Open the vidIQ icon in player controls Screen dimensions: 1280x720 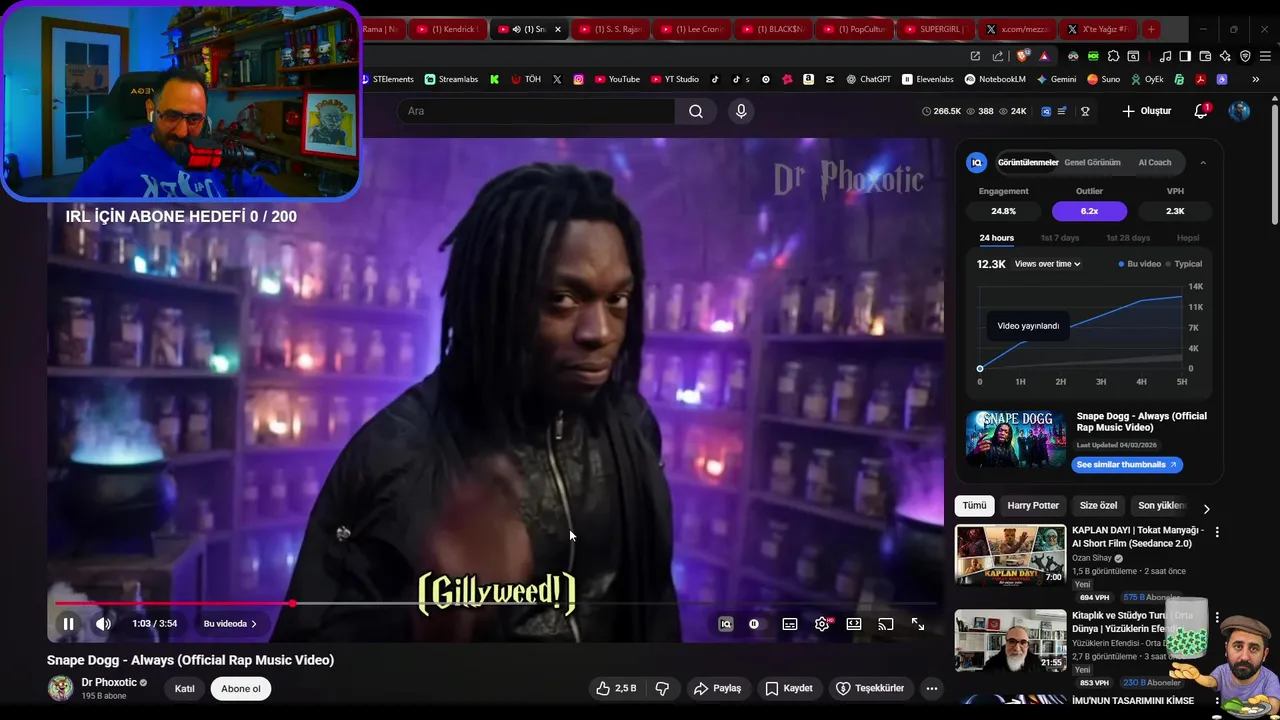(x=726, y=624)
